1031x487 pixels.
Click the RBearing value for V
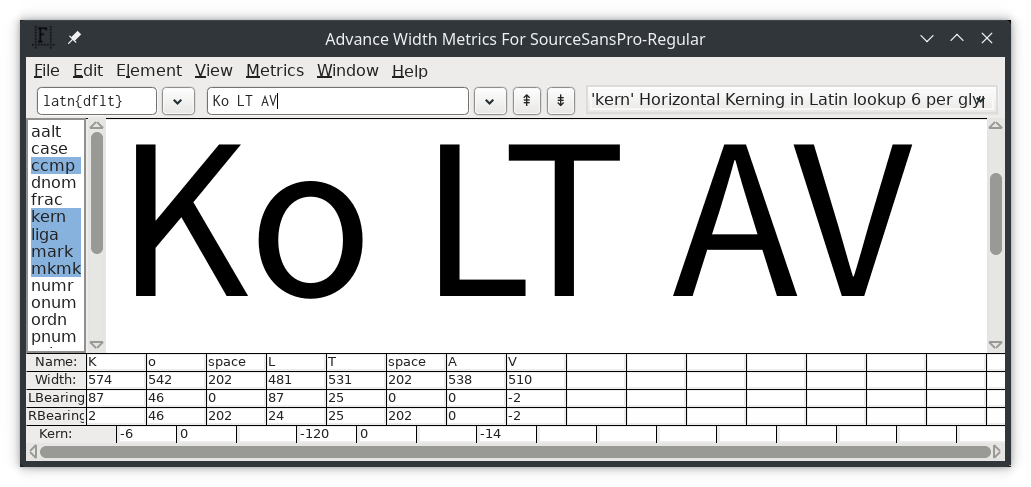tap(536, 416)
